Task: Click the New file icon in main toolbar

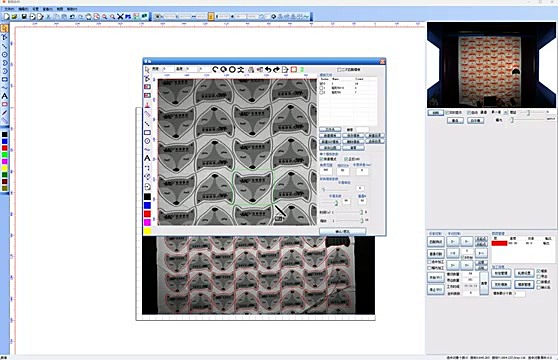Action: tap(6, 16)
